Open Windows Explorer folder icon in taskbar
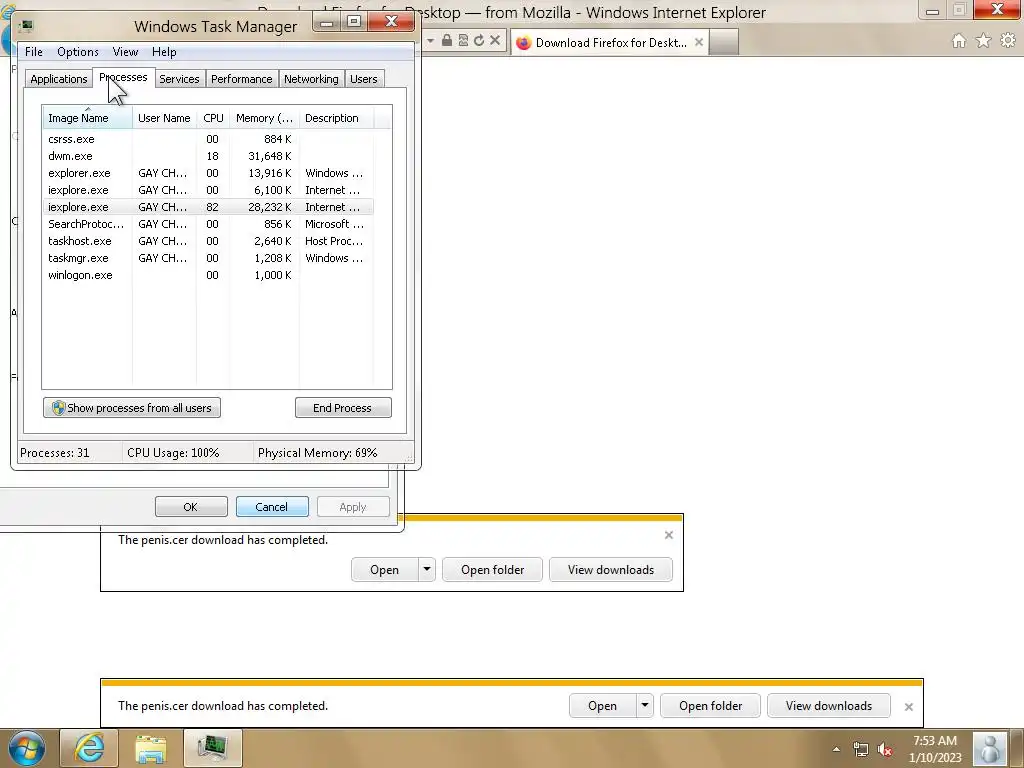Screen dimensions: 1024x768 point(151,748)
